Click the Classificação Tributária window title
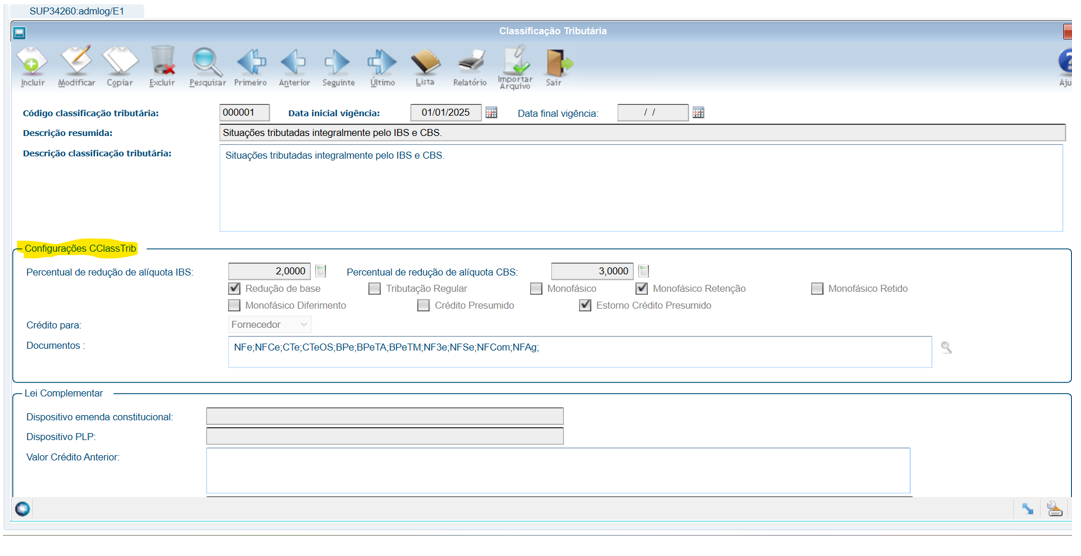The height and width of the screenshot is (556, 1081). (553, 31)
